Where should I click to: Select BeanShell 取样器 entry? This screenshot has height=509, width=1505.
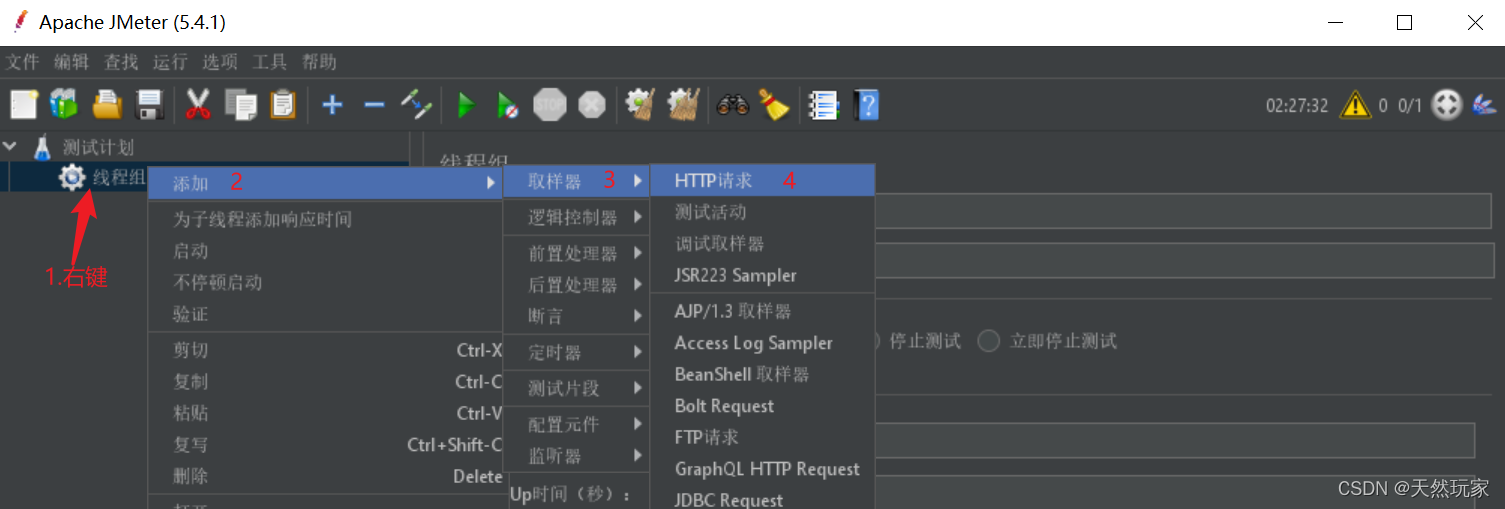pyautogui.click(x=763, y=374)
